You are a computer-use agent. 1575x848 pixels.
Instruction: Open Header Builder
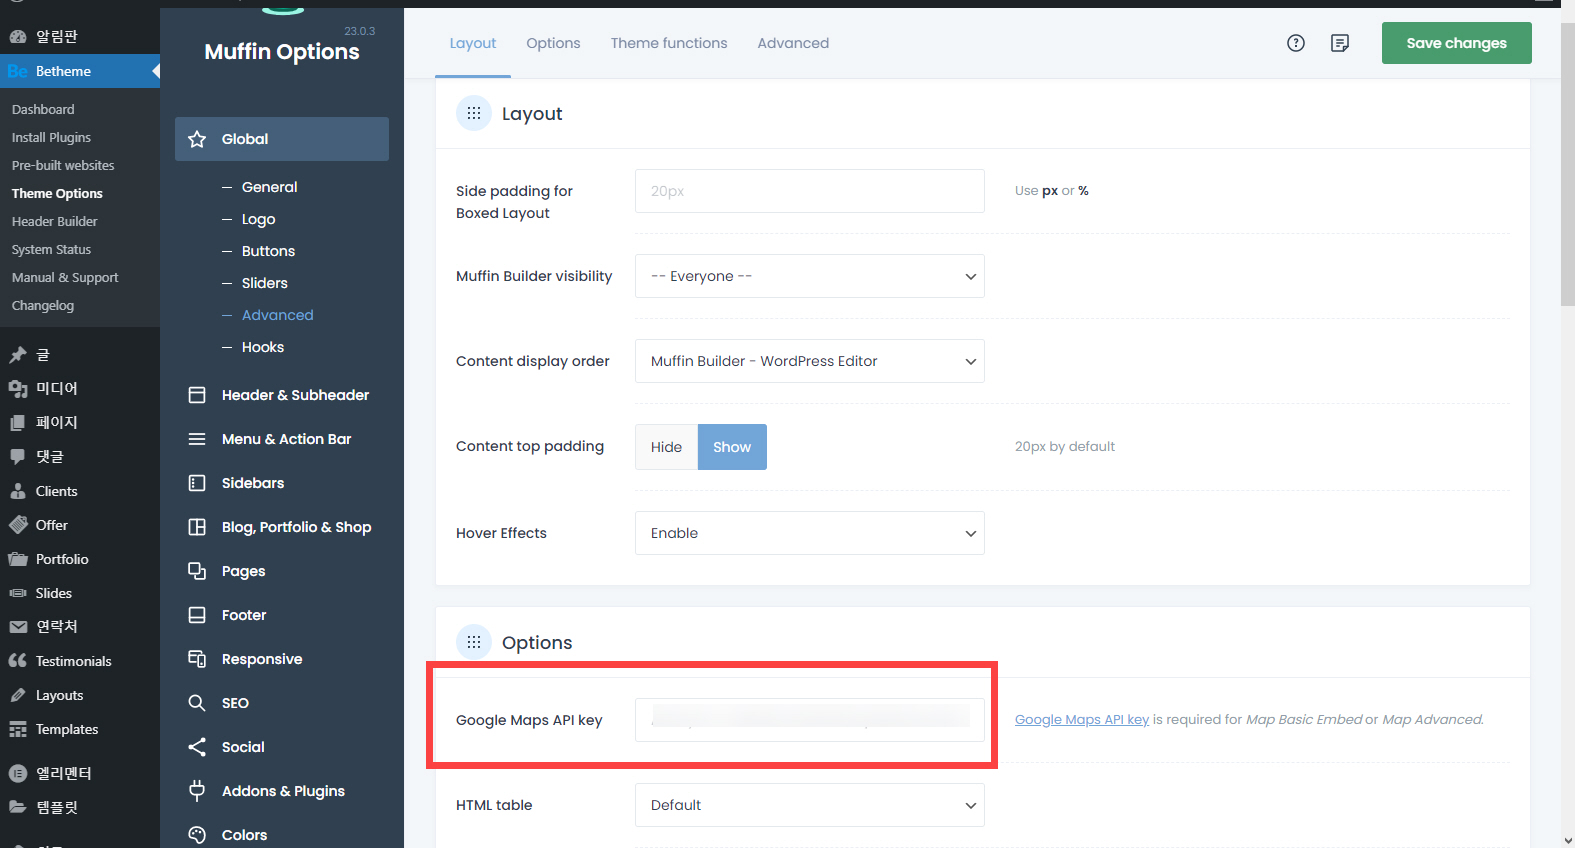pos(54,221)
